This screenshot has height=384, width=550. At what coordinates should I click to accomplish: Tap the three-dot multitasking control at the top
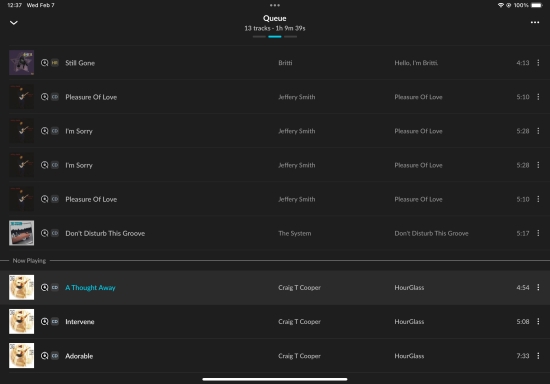275,5
